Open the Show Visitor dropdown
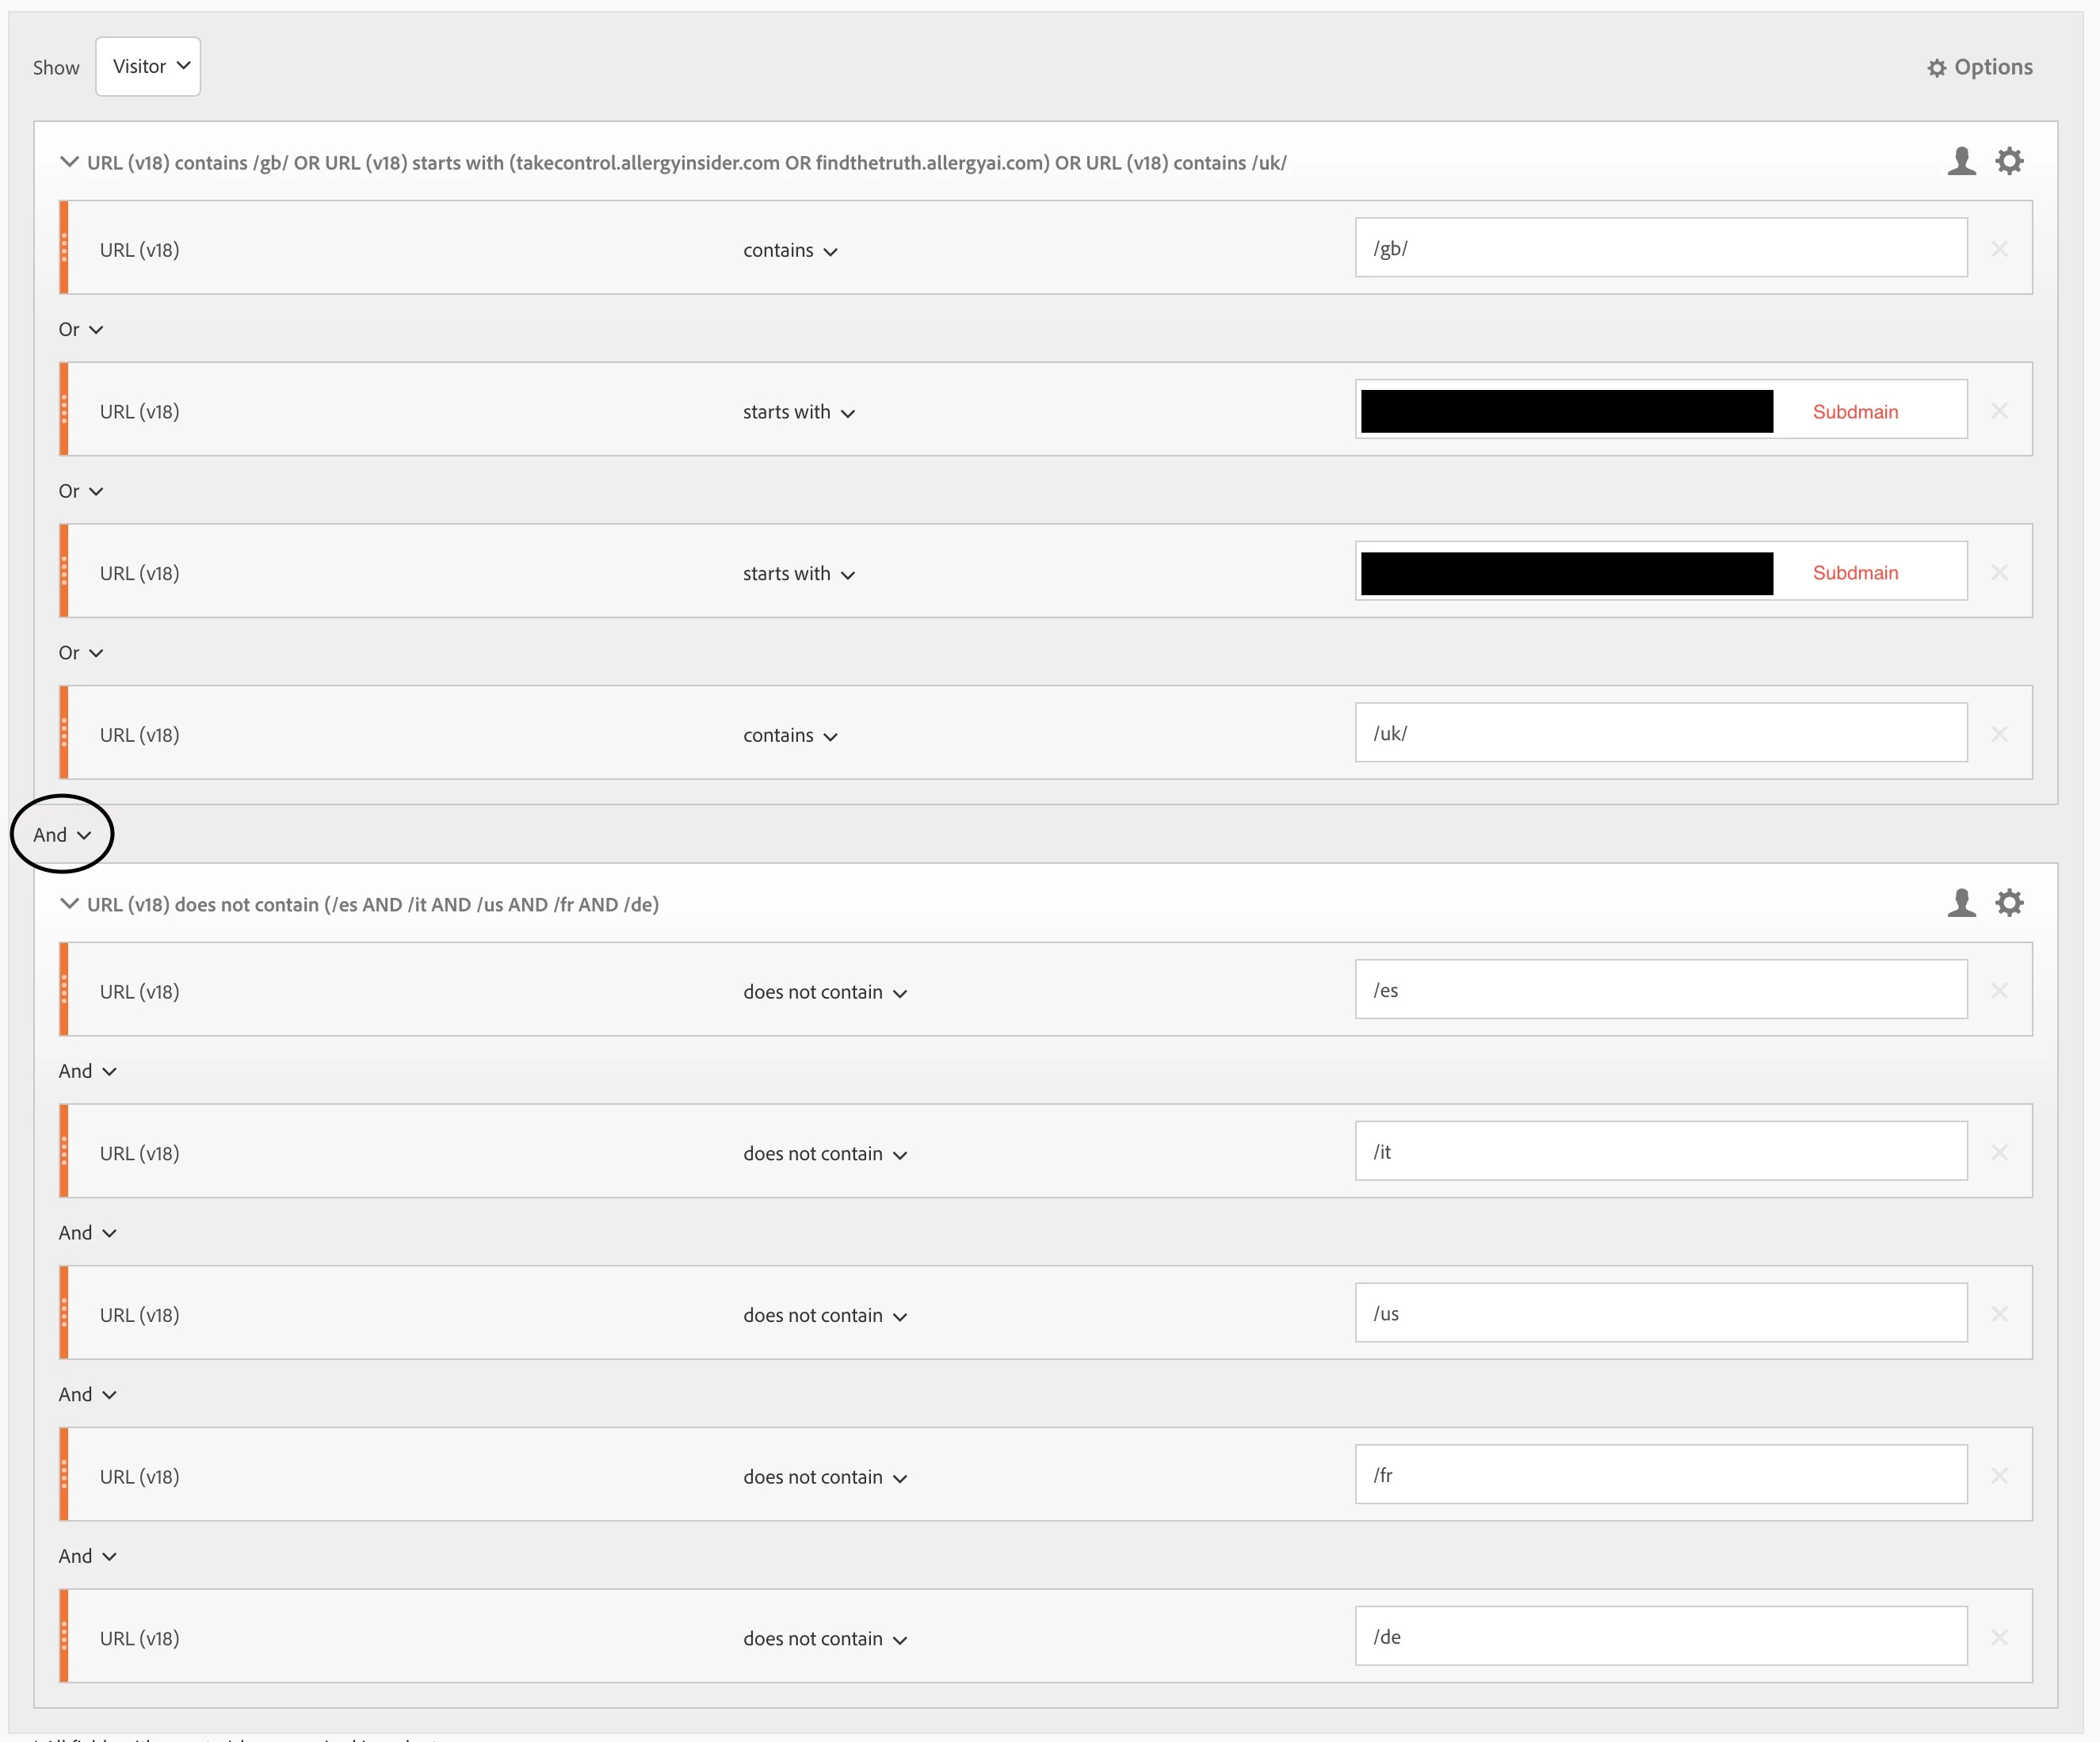2100x1742 pixels. click(x=148, y=67)
